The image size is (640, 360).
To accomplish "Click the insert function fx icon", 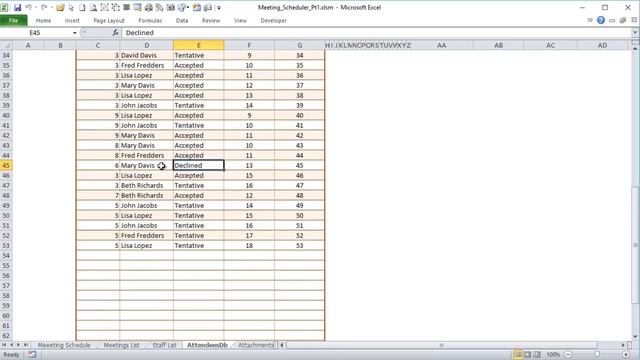I will 116,33.
